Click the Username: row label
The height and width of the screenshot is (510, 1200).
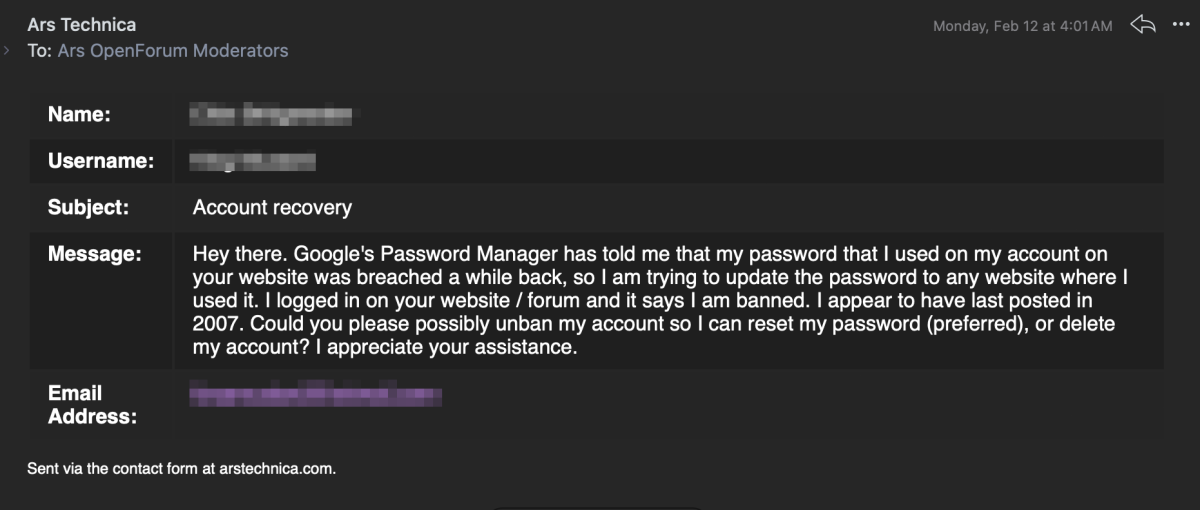pos(101,161)
